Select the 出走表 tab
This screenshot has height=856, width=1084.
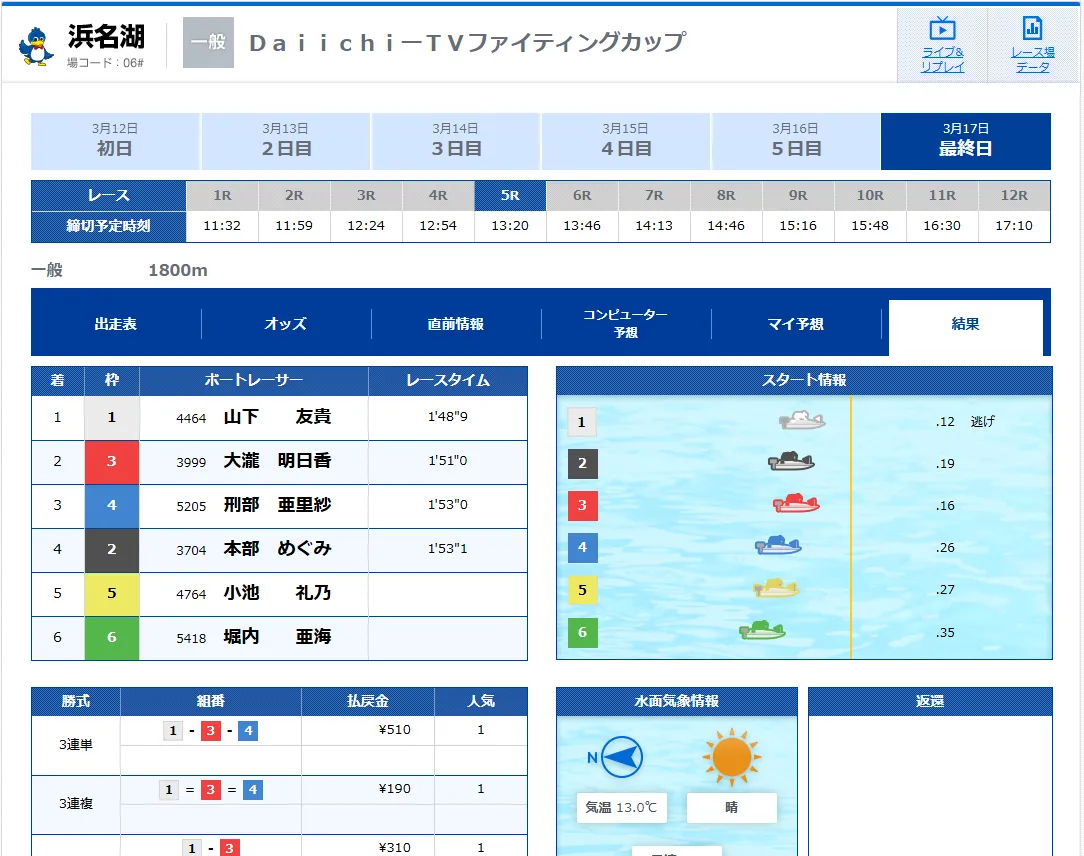[x=116, y=324]
